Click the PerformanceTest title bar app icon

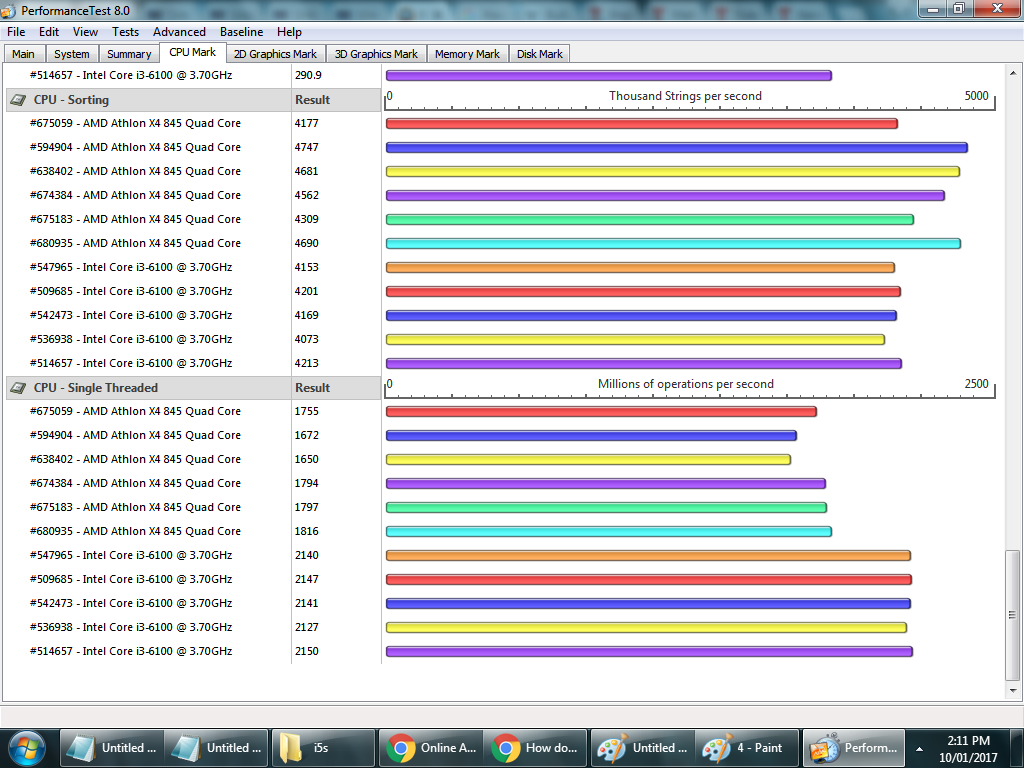pos(8,10)
